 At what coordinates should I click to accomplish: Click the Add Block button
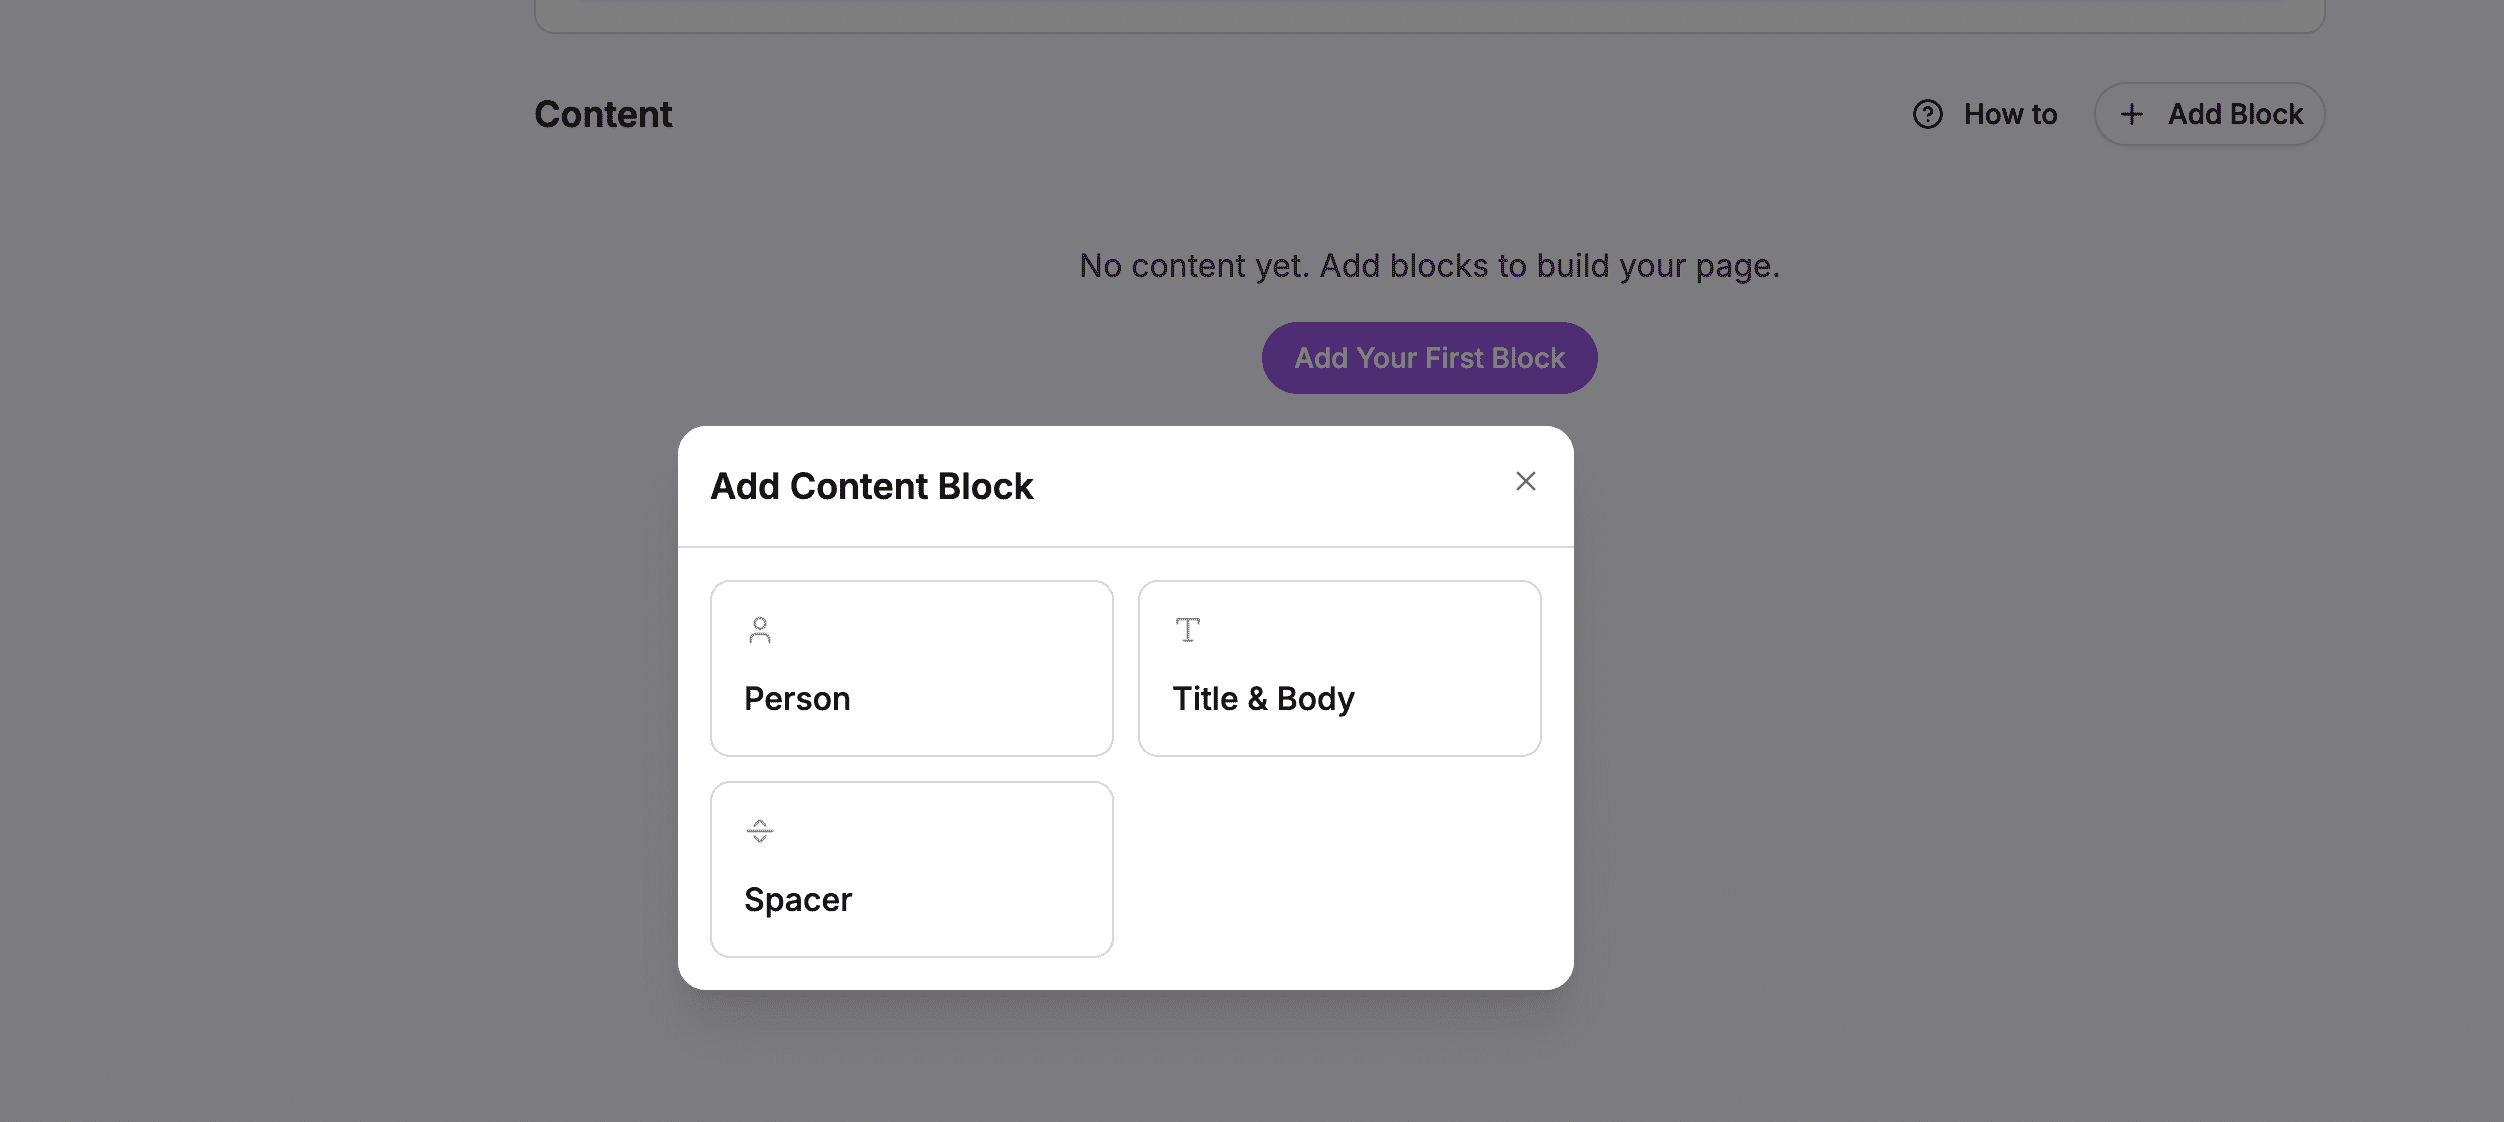coord(2209,114)
